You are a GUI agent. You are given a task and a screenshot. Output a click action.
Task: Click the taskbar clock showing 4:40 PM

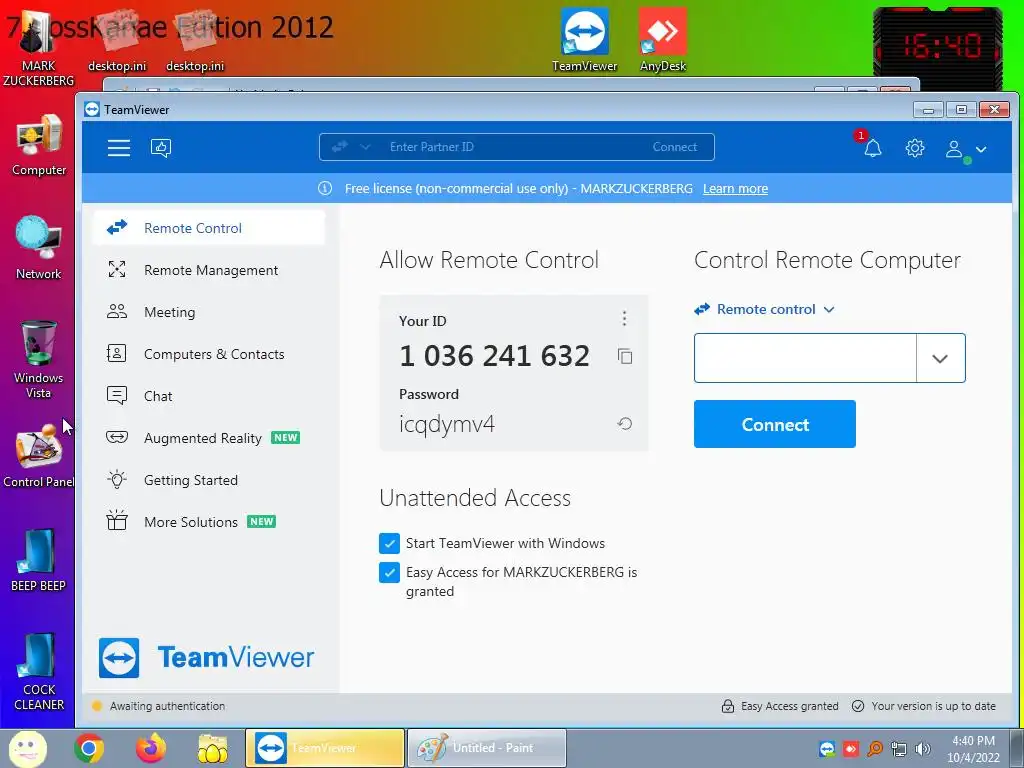[974, 749]
